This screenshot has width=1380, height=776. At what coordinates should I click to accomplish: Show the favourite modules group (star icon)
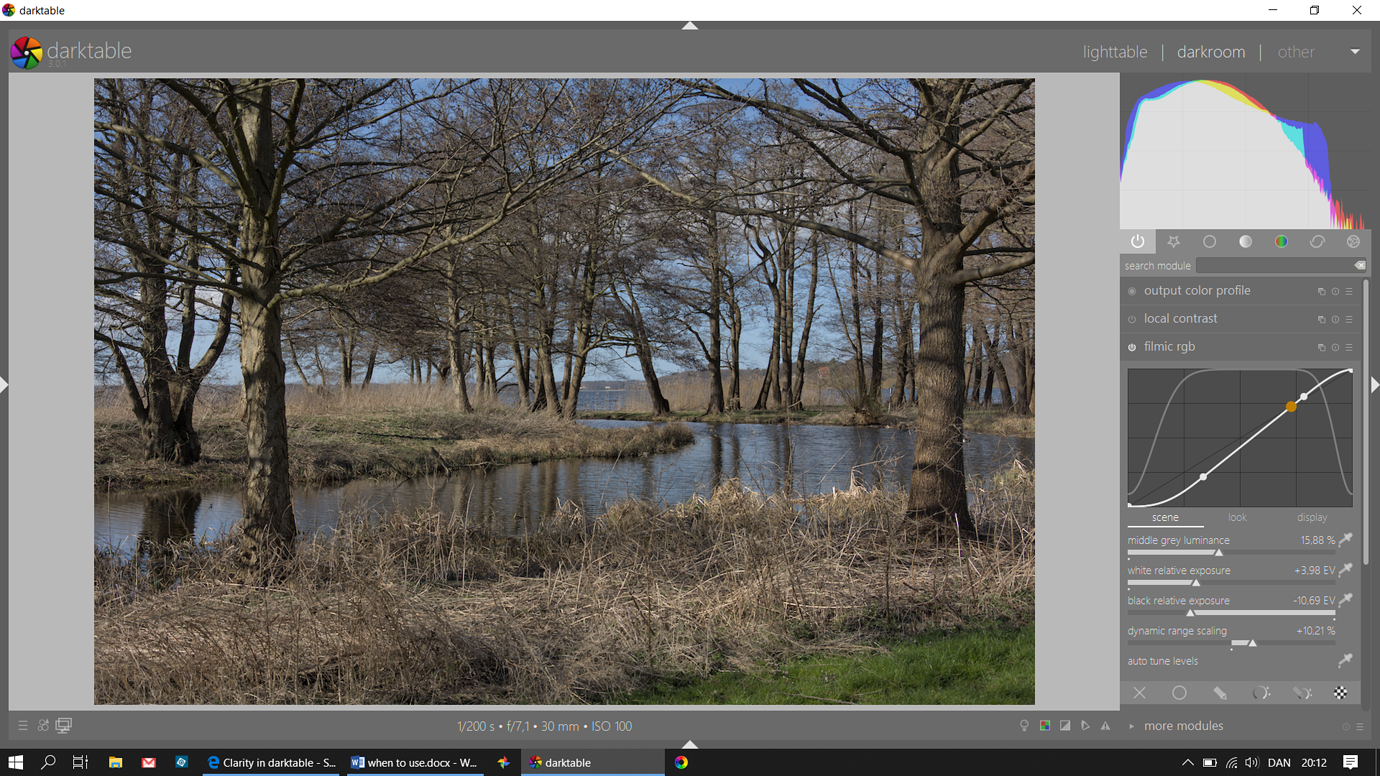point(1173,242)
